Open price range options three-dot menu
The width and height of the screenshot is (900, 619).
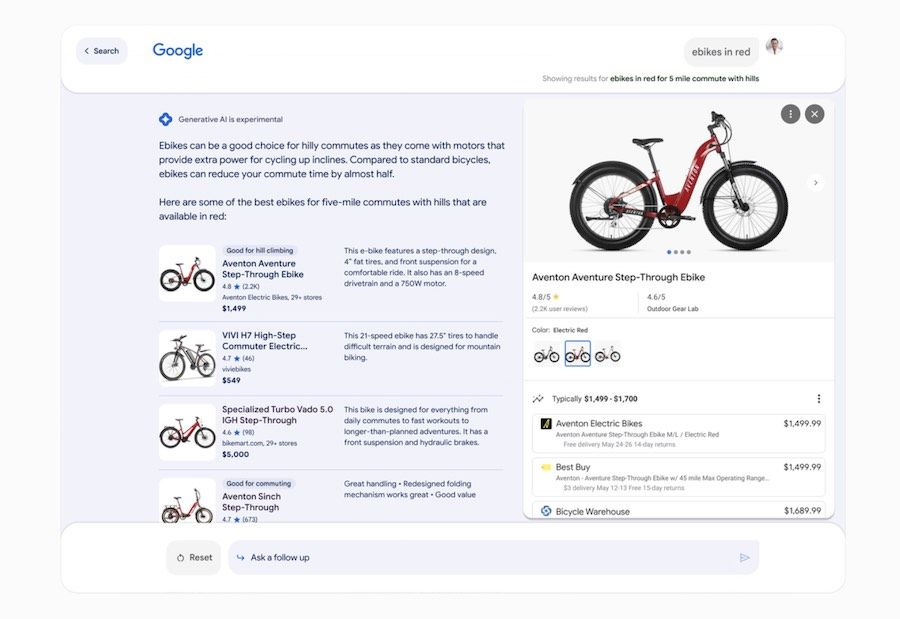[818, 399]
